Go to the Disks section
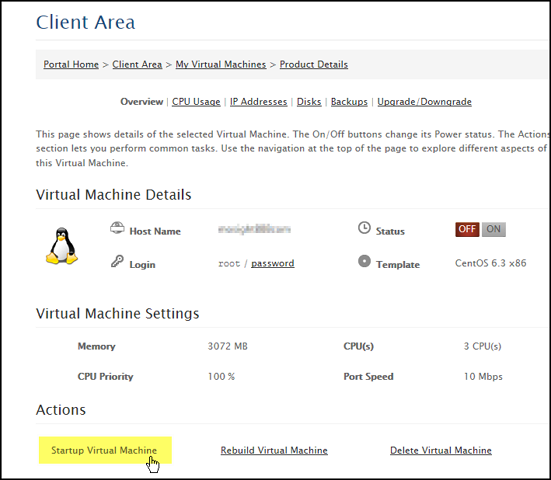This screenshot has height=480, width=551. point(309,102)
